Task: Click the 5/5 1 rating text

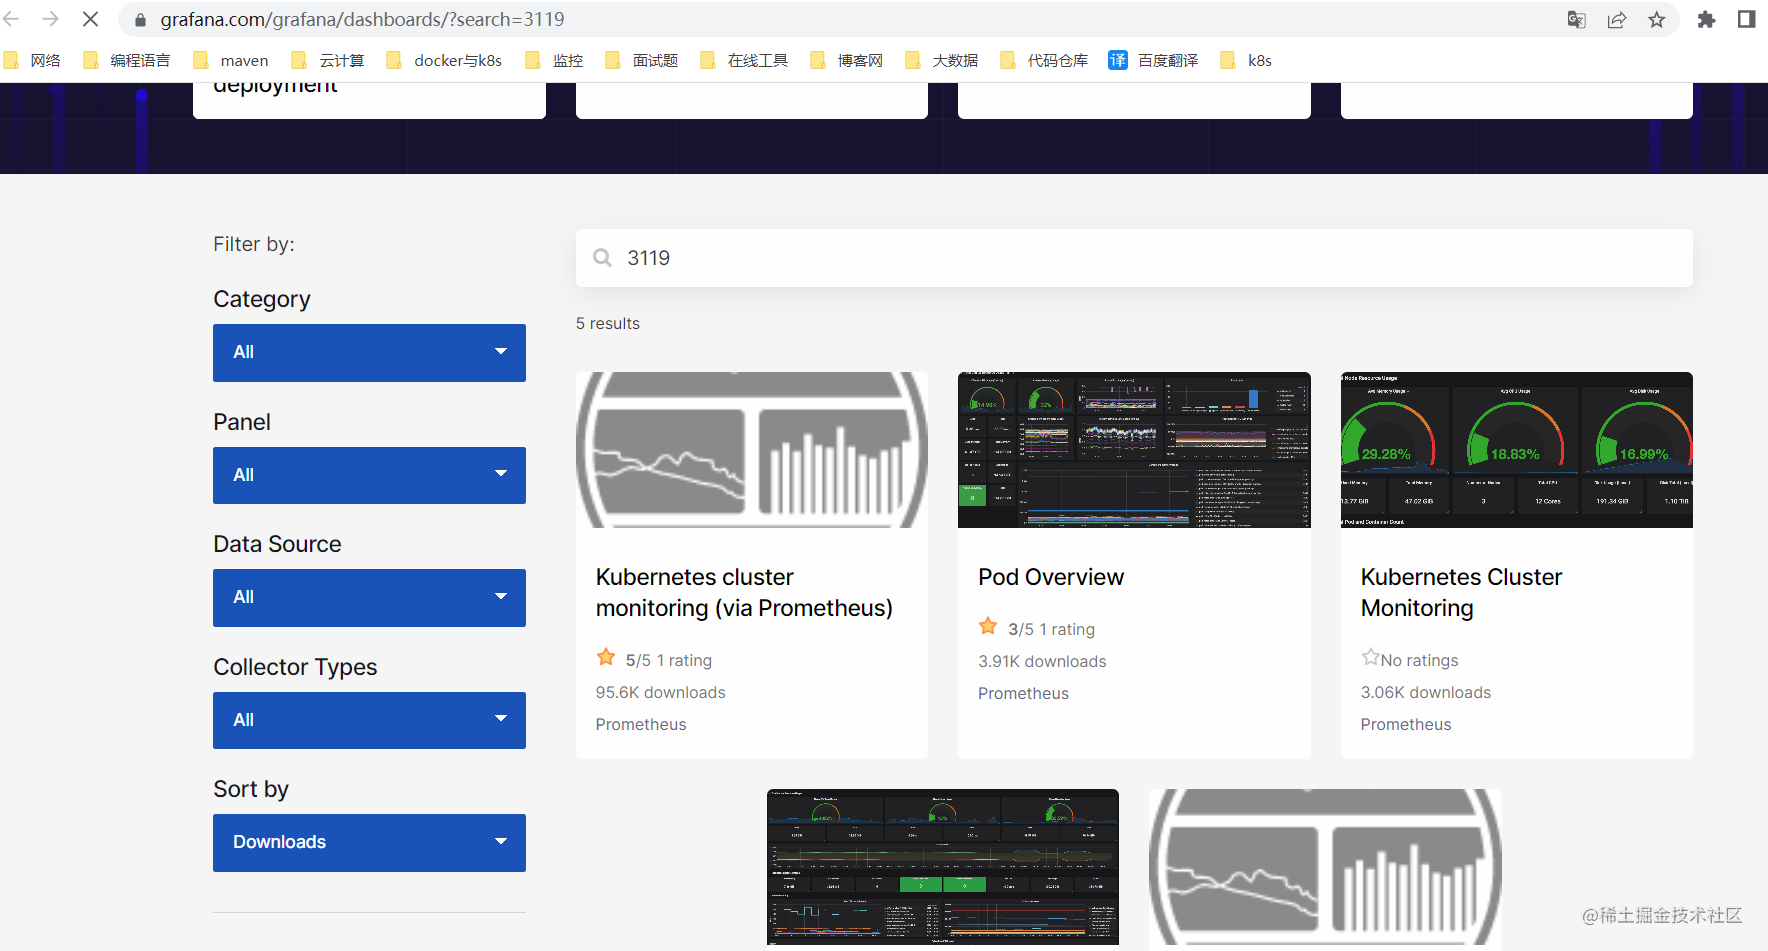Action: (669, 660)
